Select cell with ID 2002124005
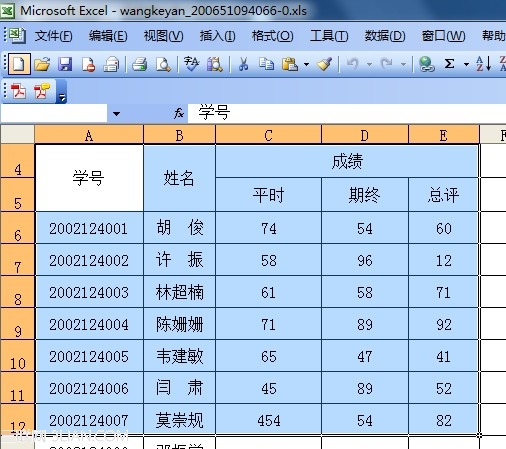This screenshot has height=449, width=506. (x=89, y=356)
